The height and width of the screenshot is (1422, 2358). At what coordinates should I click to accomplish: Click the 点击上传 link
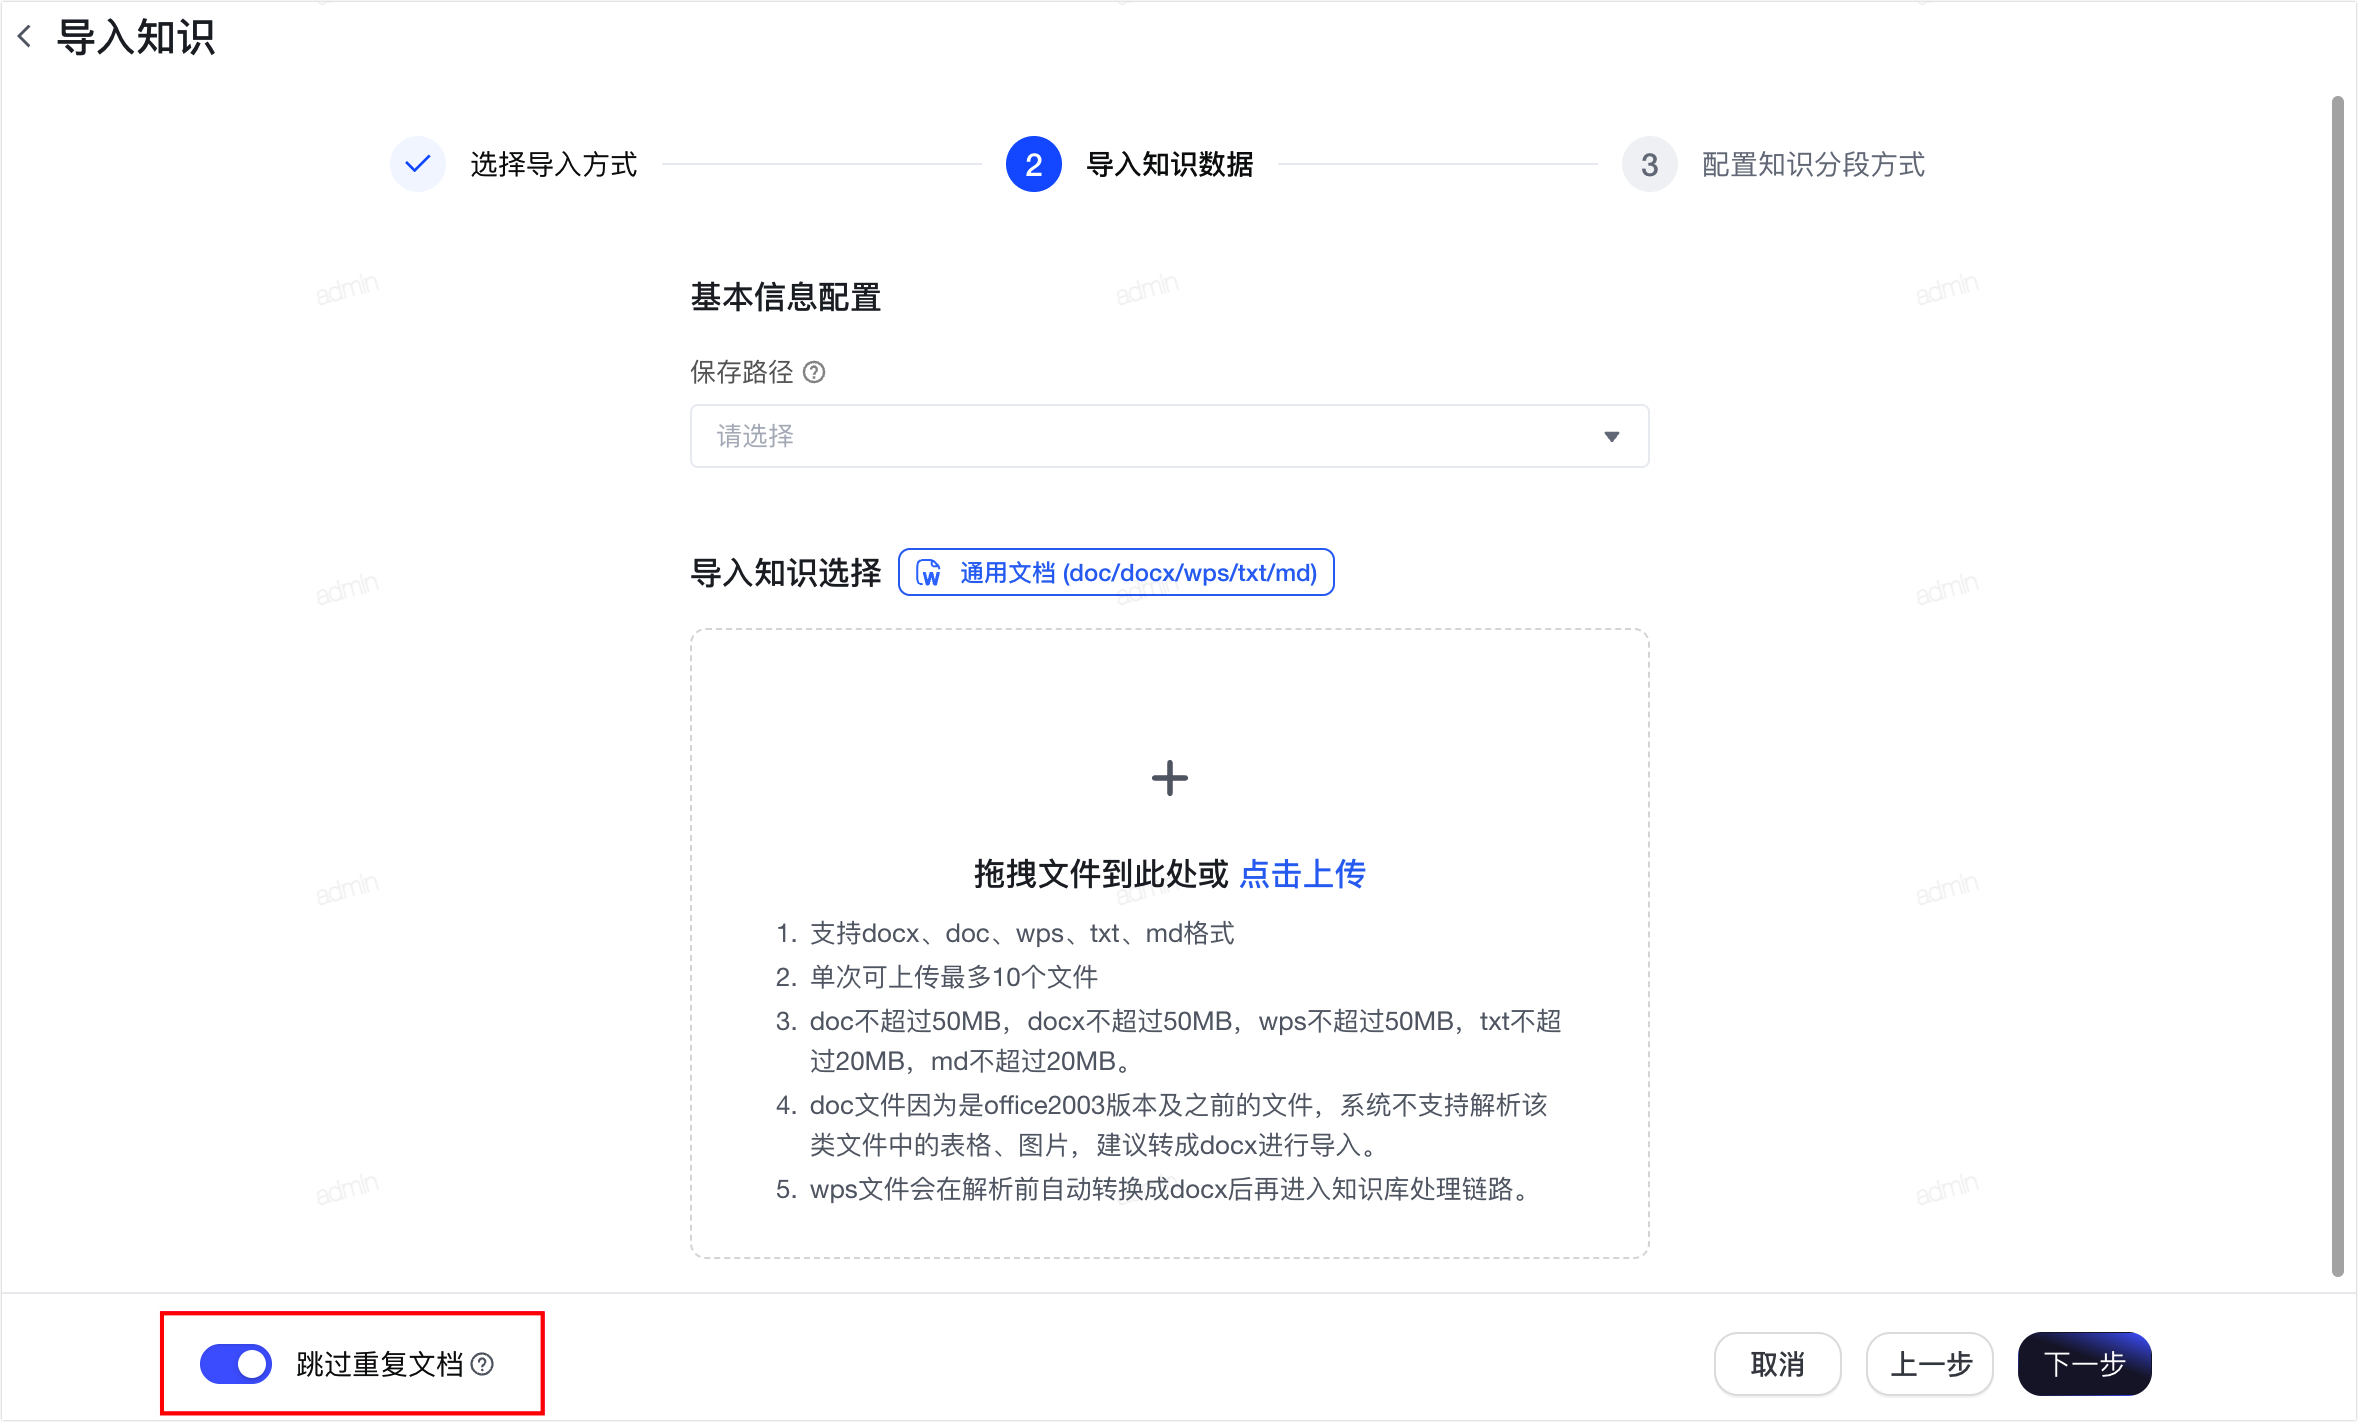tap(1302, 874)
